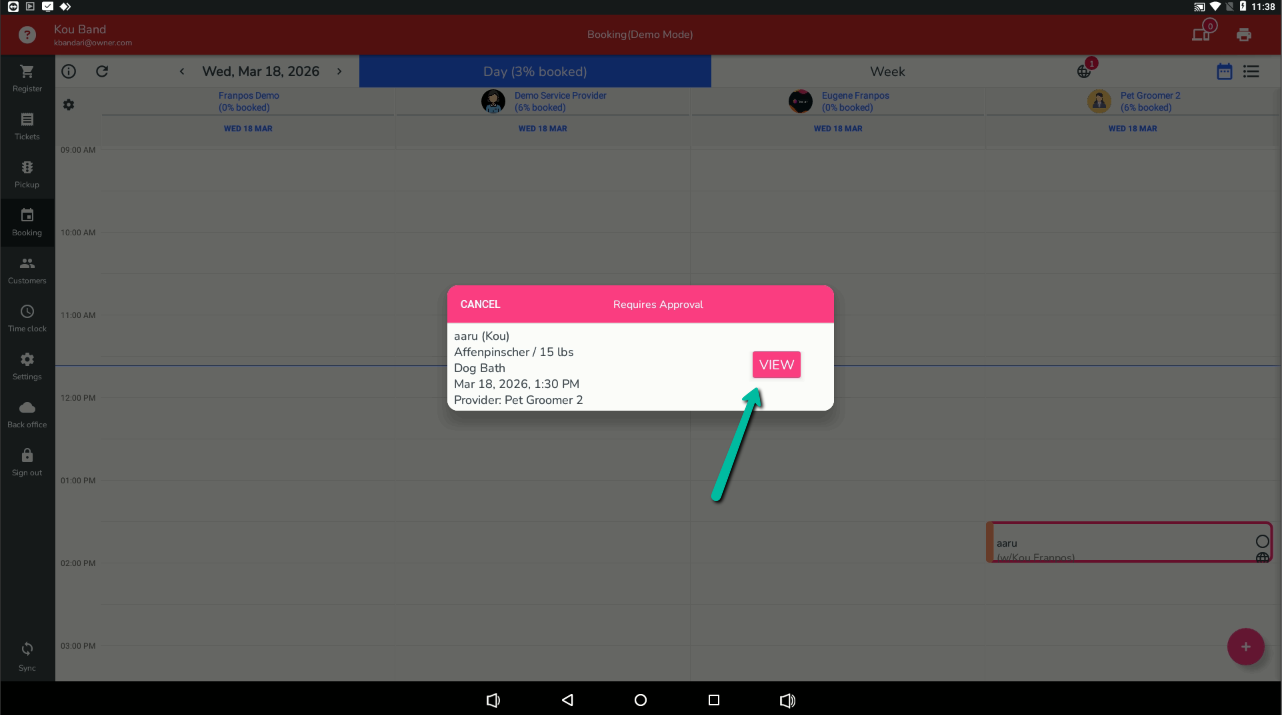1282x715 pixels.
Task: Open the Time clock icon
Action: coord(27,313)
